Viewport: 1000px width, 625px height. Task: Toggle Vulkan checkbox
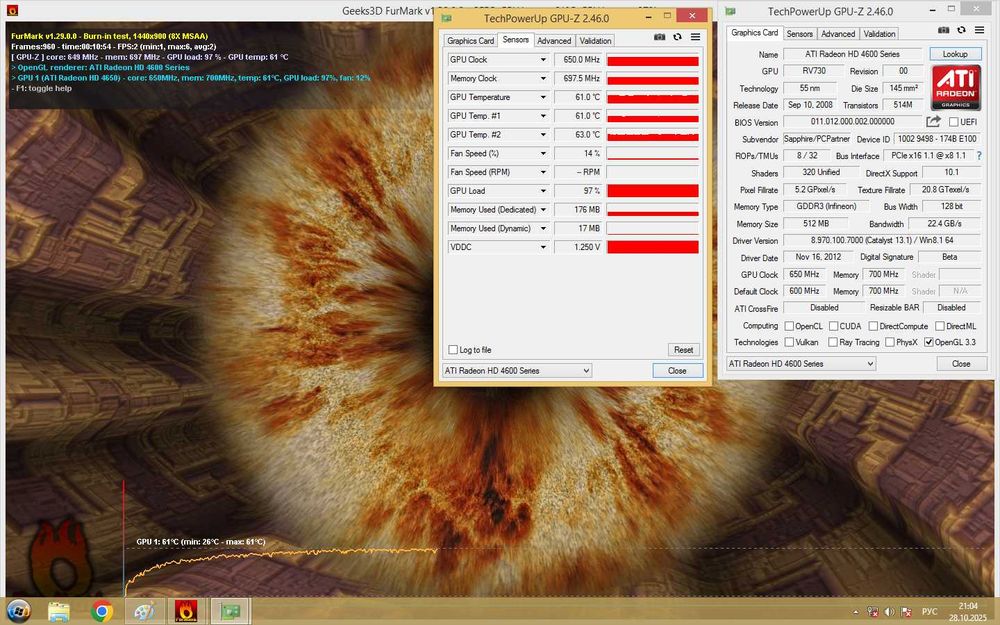coord(789,342)
